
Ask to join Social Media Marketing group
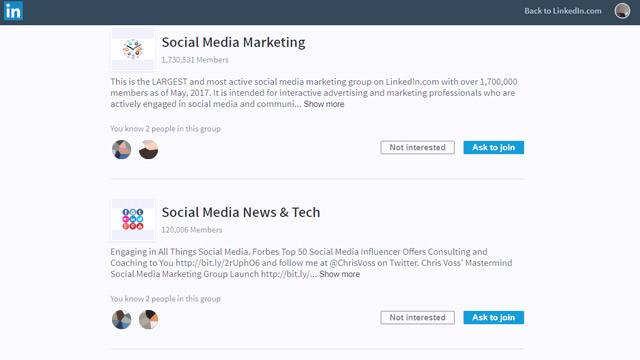point(493,147)
